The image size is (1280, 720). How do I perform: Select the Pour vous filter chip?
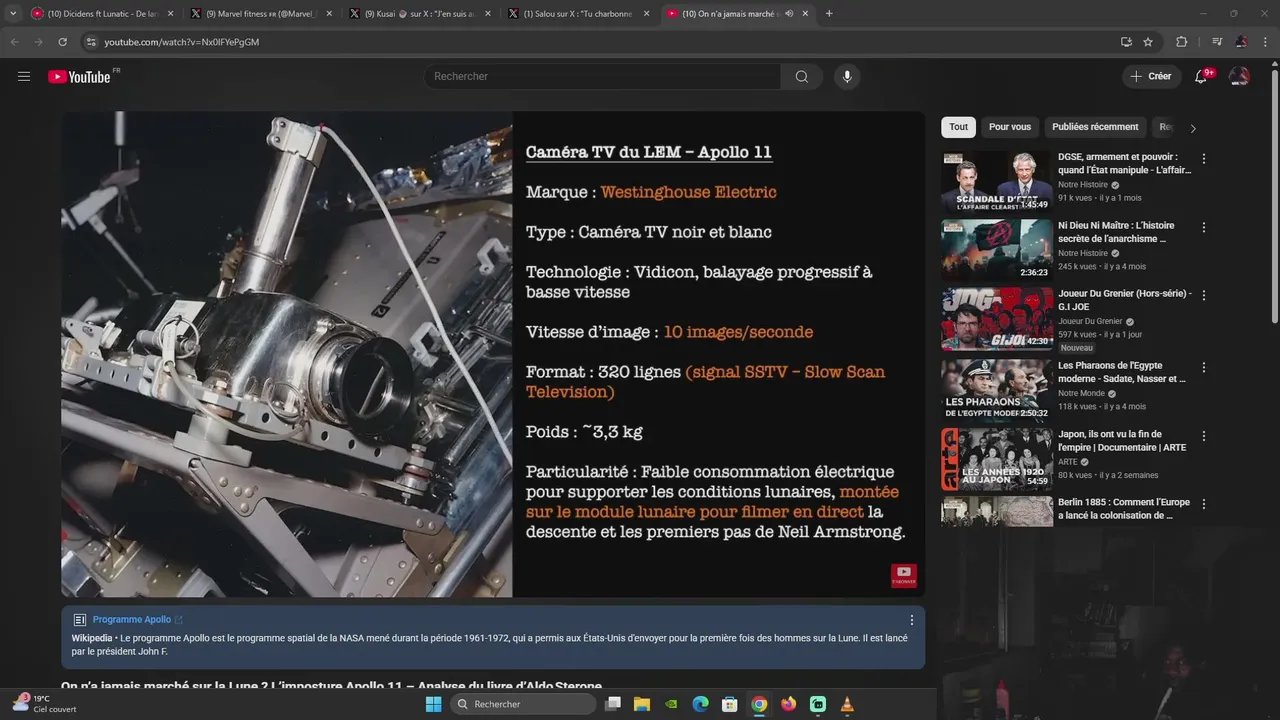[1009, 127]
